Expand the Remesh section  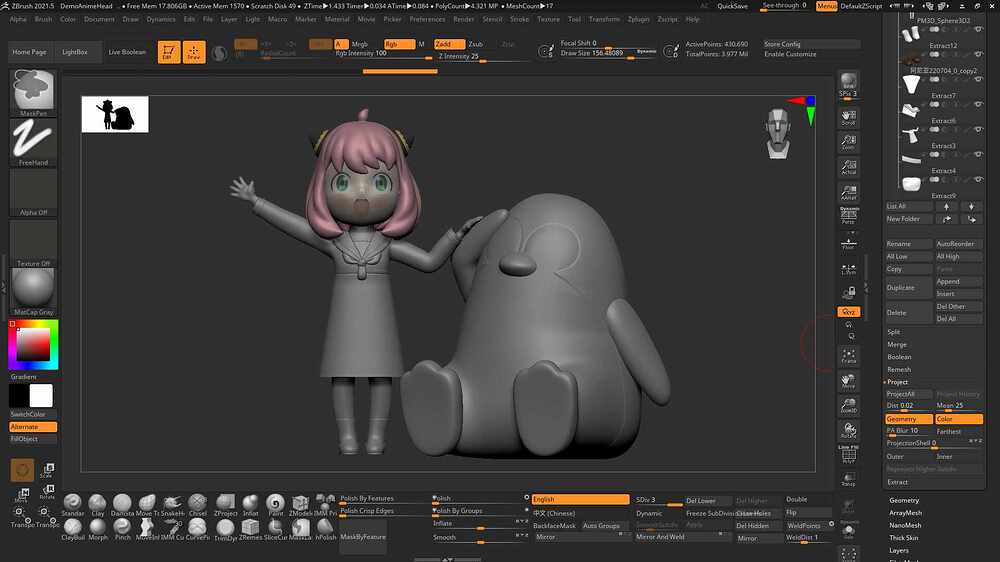(899, 369)
